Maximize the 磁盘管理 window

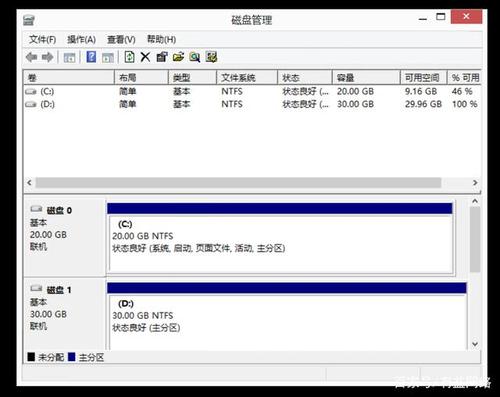tap(441, 17)
